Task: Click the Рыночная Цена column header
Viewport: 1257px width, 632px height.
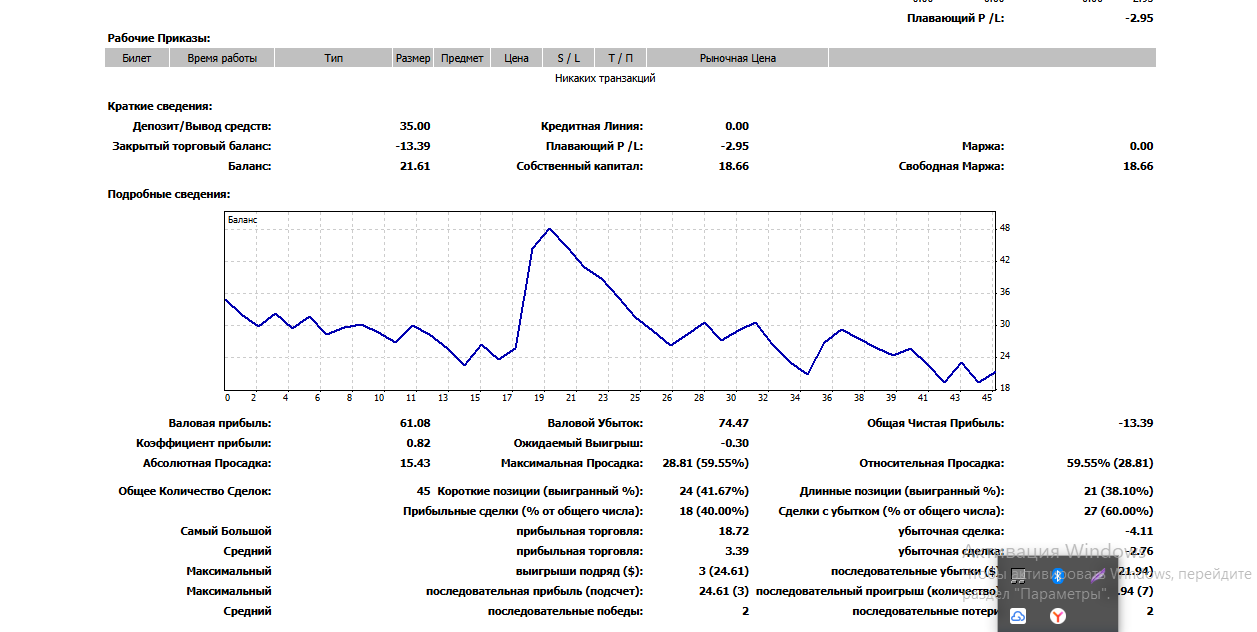Action: pyautogui.click(x=738, y=58)
